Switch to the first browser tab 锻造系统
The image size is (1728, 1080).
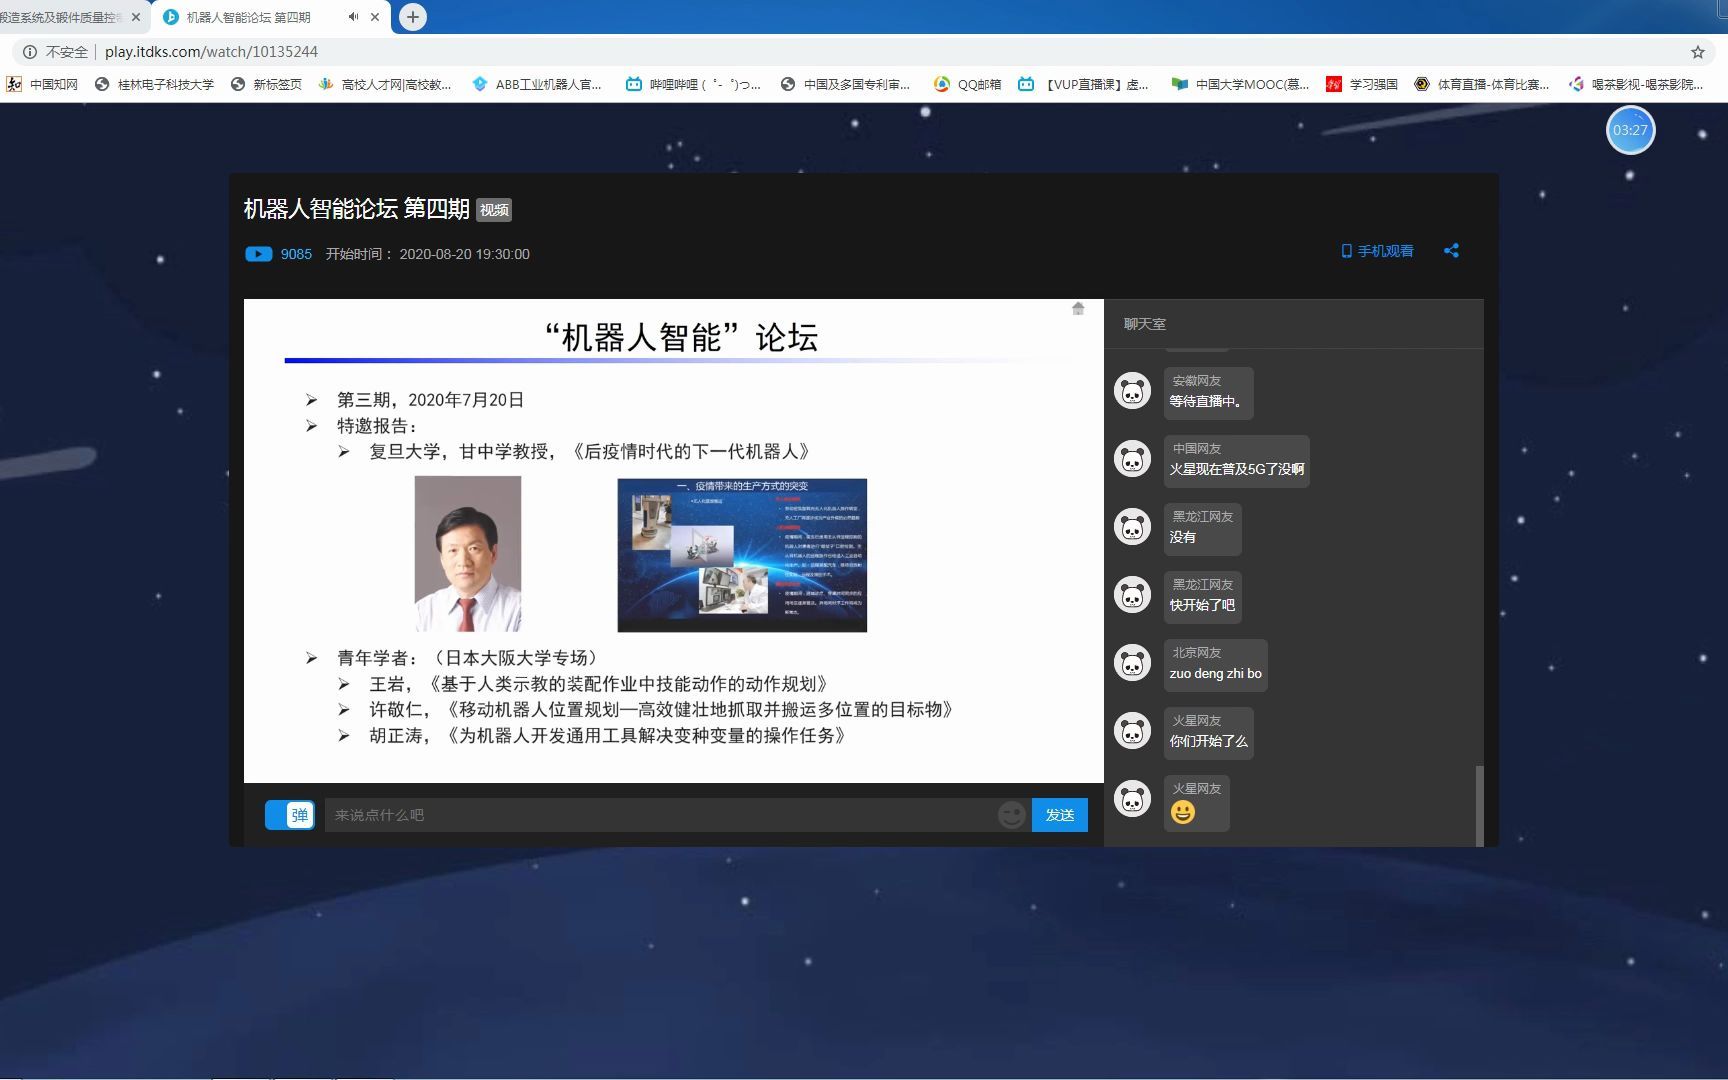click(x=60, y=17)
